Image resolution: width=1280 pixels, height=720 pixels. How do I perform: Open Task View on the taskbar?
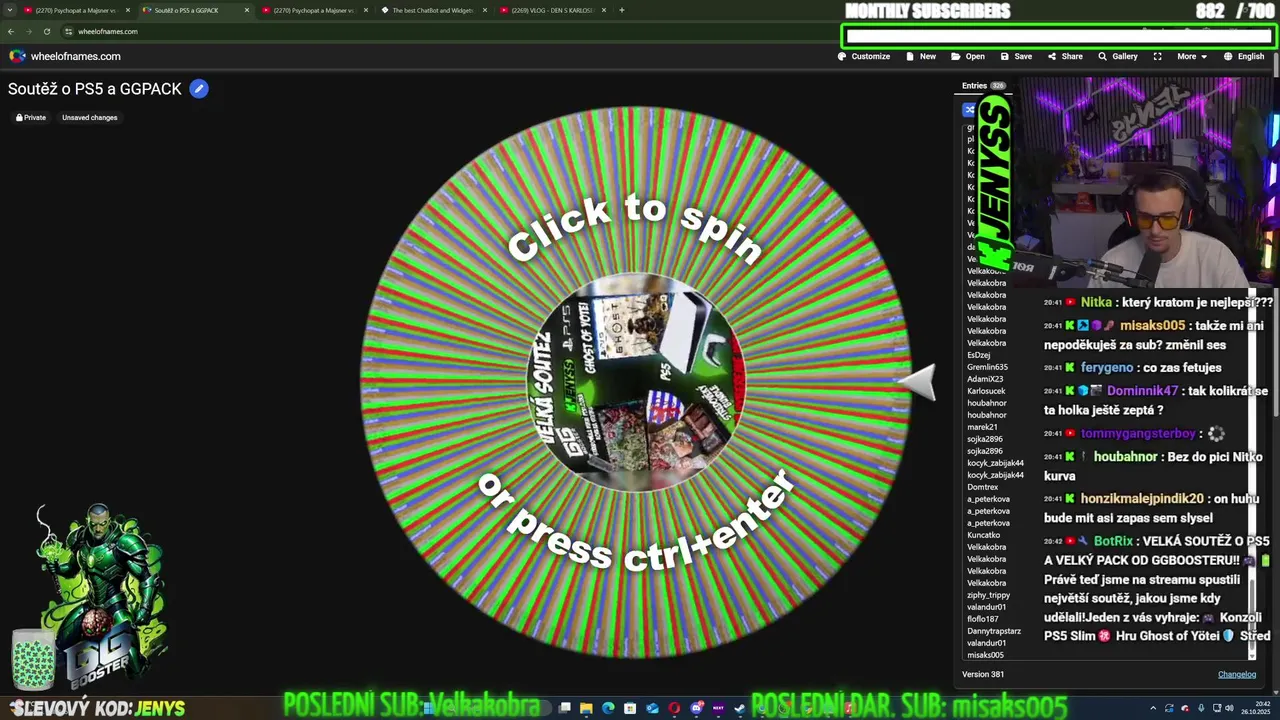coord(564,708)
